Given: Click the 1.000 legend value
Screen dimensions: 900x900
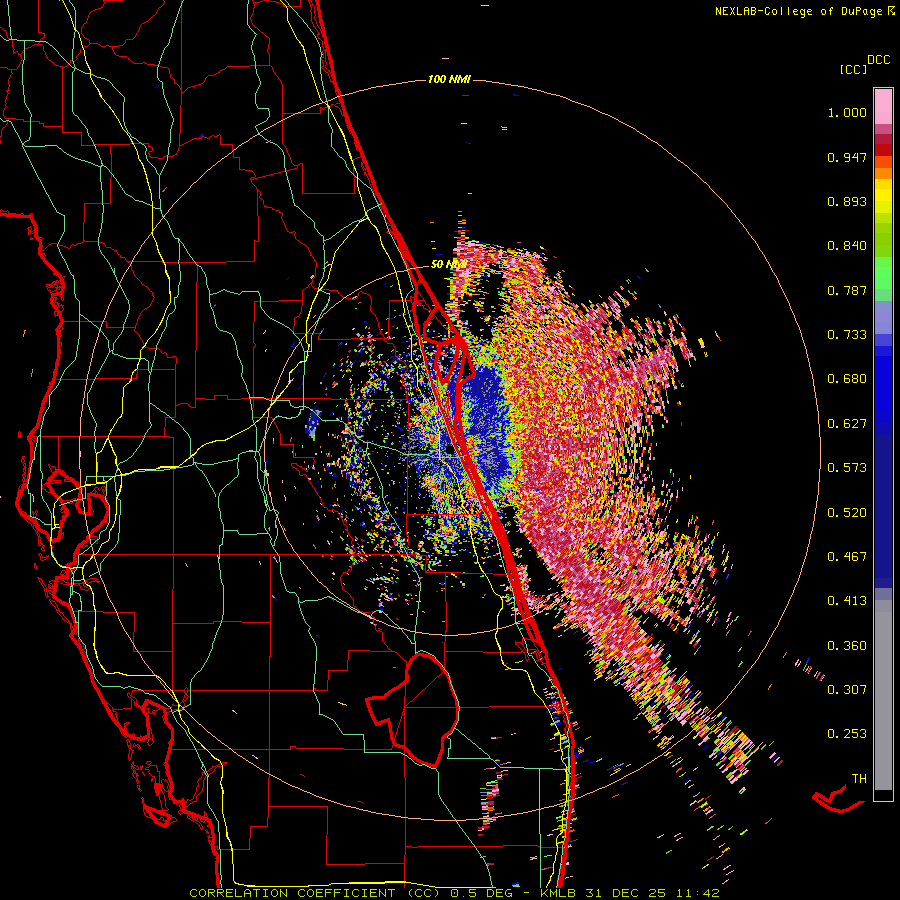Looking at the screenshot, I should pos(847,112).
